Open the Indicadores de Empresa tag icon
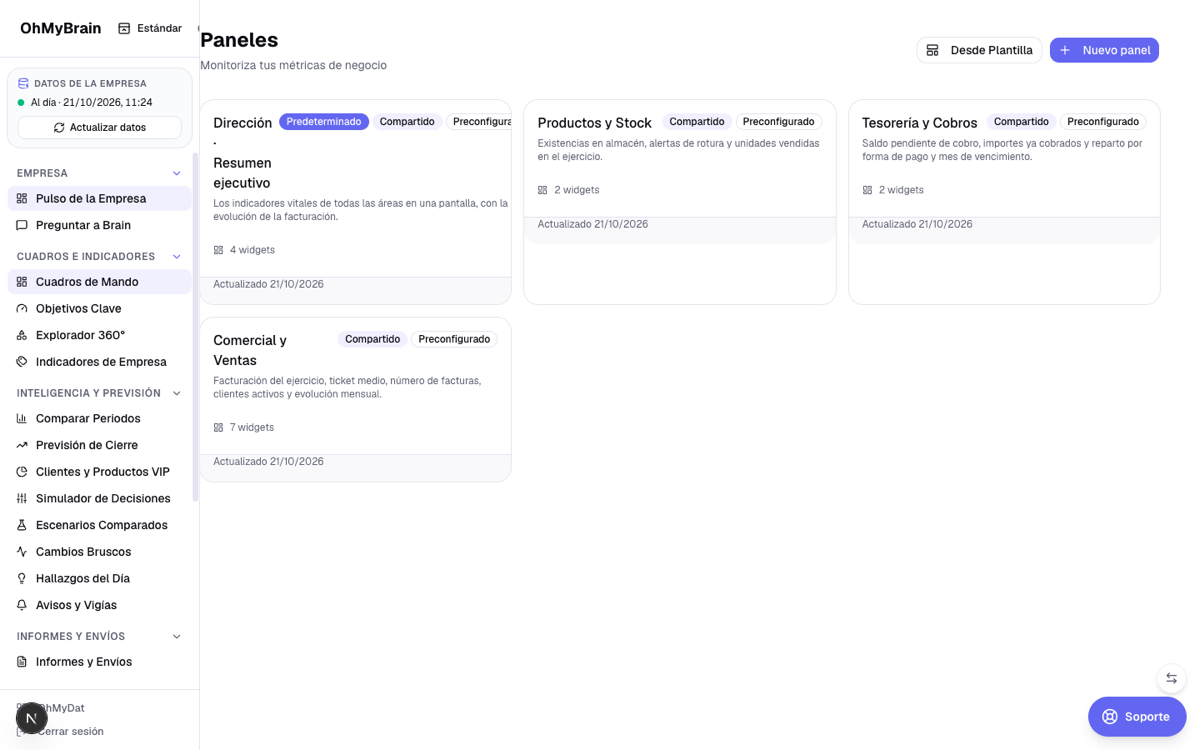The image size is (1200, 750). [x=22, y=362]
